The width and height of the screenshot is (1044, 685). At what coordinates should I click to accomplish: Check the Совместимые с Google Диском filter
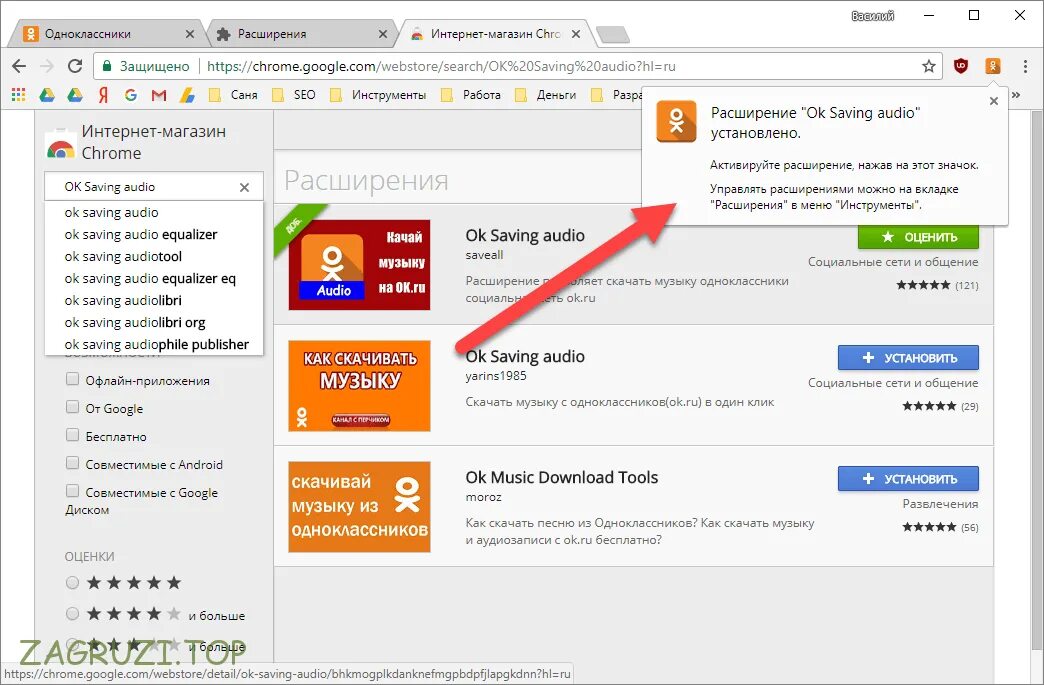(72, 491)
